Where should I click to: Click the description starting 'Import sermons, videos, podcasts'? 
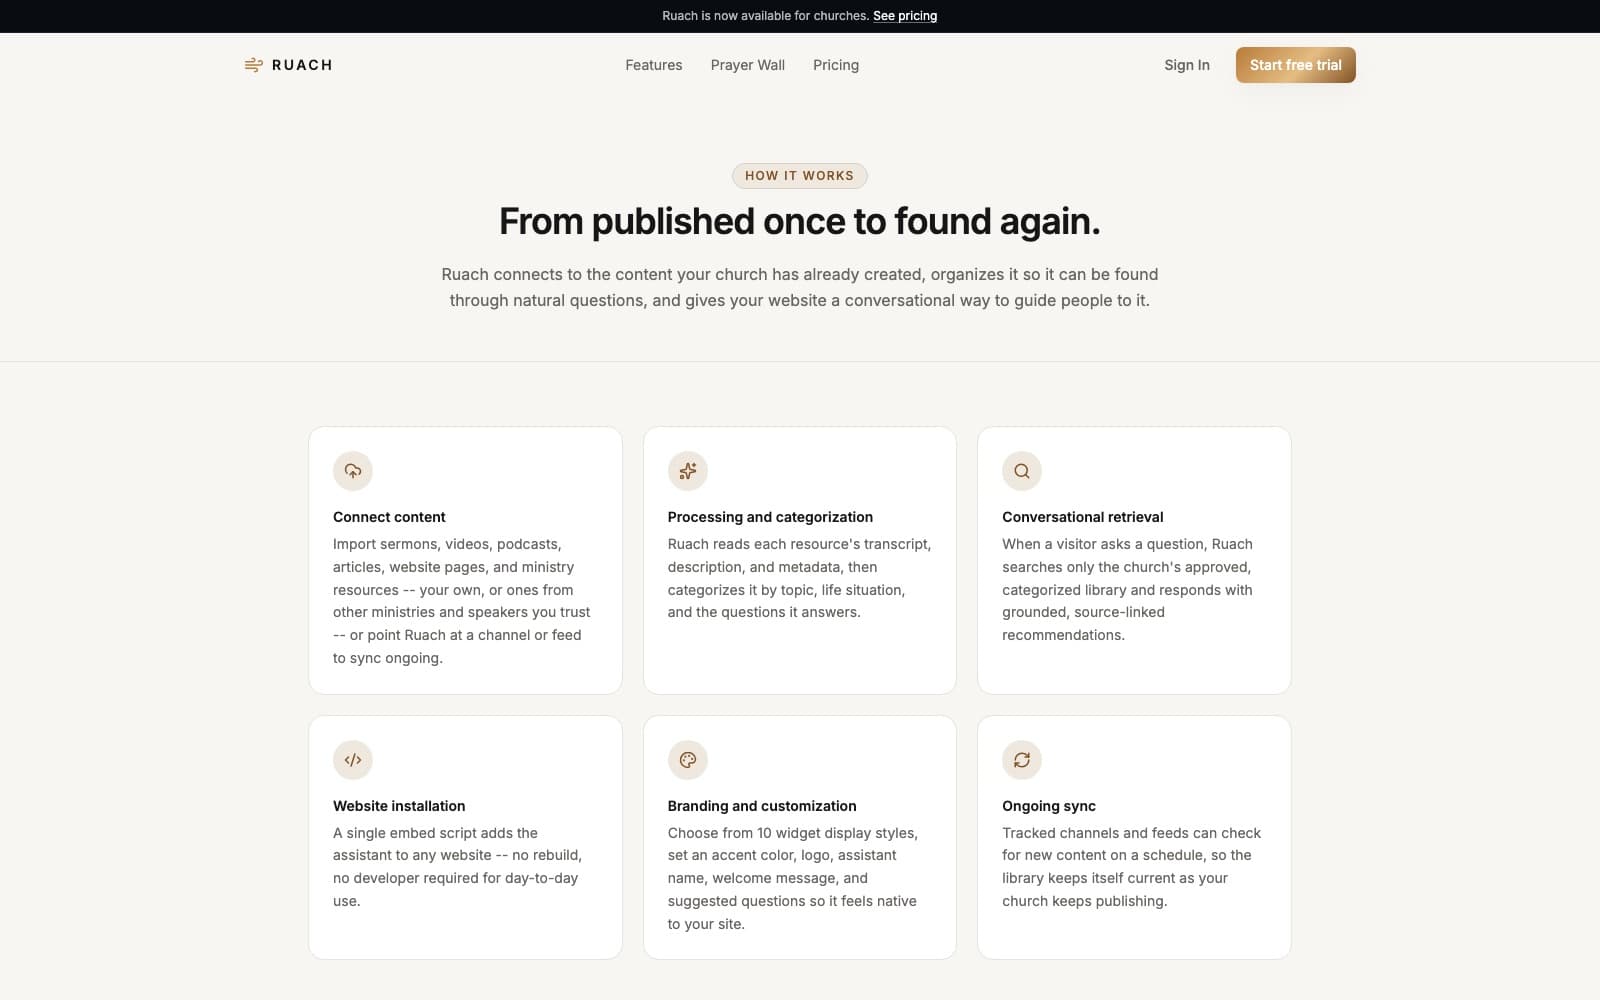tap(463, 601)
